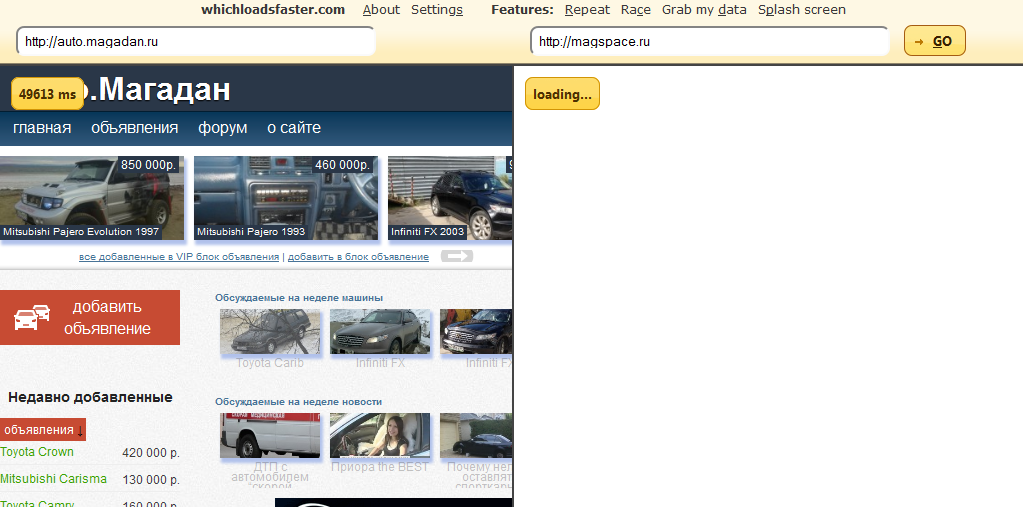Viewport: 1023px width, 507px height.
Task: Click добавить в блок объявление link
Action: [x=358, y=258]
